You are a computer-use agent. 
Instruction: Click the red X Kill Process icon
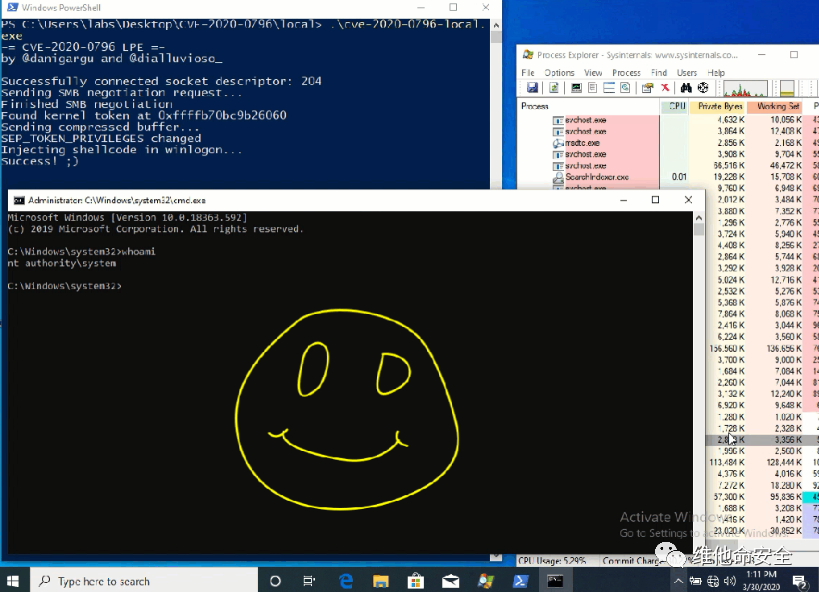(667, 88)
